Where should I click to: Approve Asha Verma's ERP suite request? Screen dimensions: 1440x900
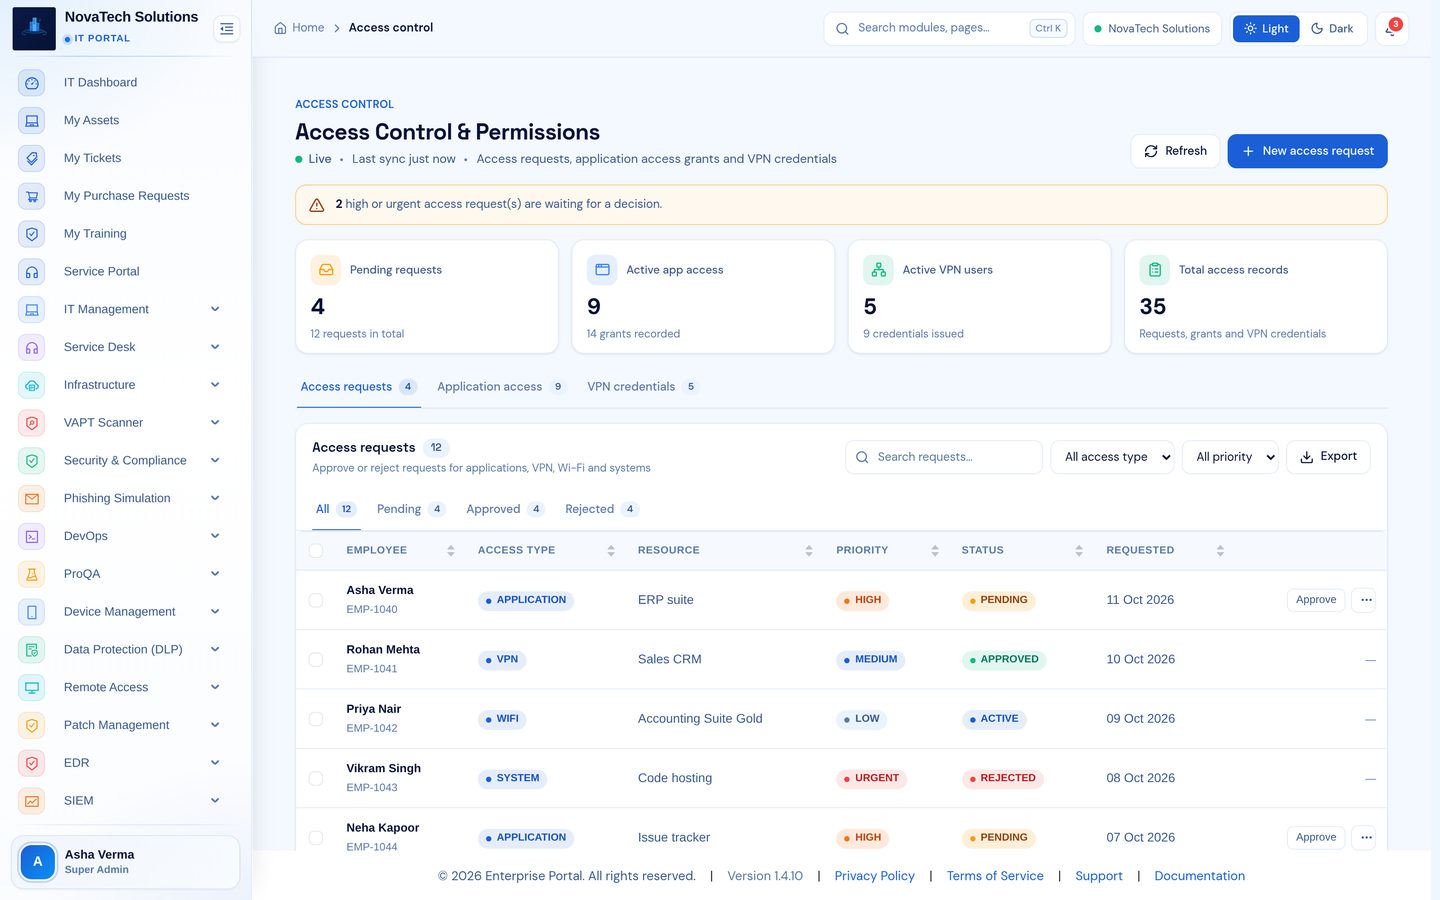(x=1316, y=600)
